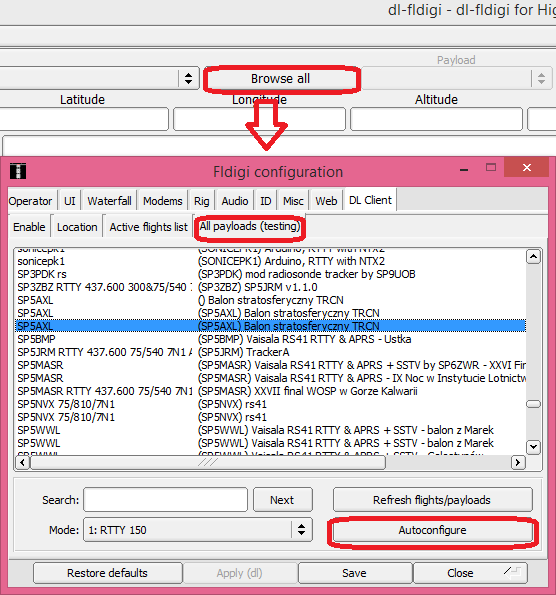Screen dimensions: 556x595
Task: Switch to the Web tab
Action: click(326, 201)
